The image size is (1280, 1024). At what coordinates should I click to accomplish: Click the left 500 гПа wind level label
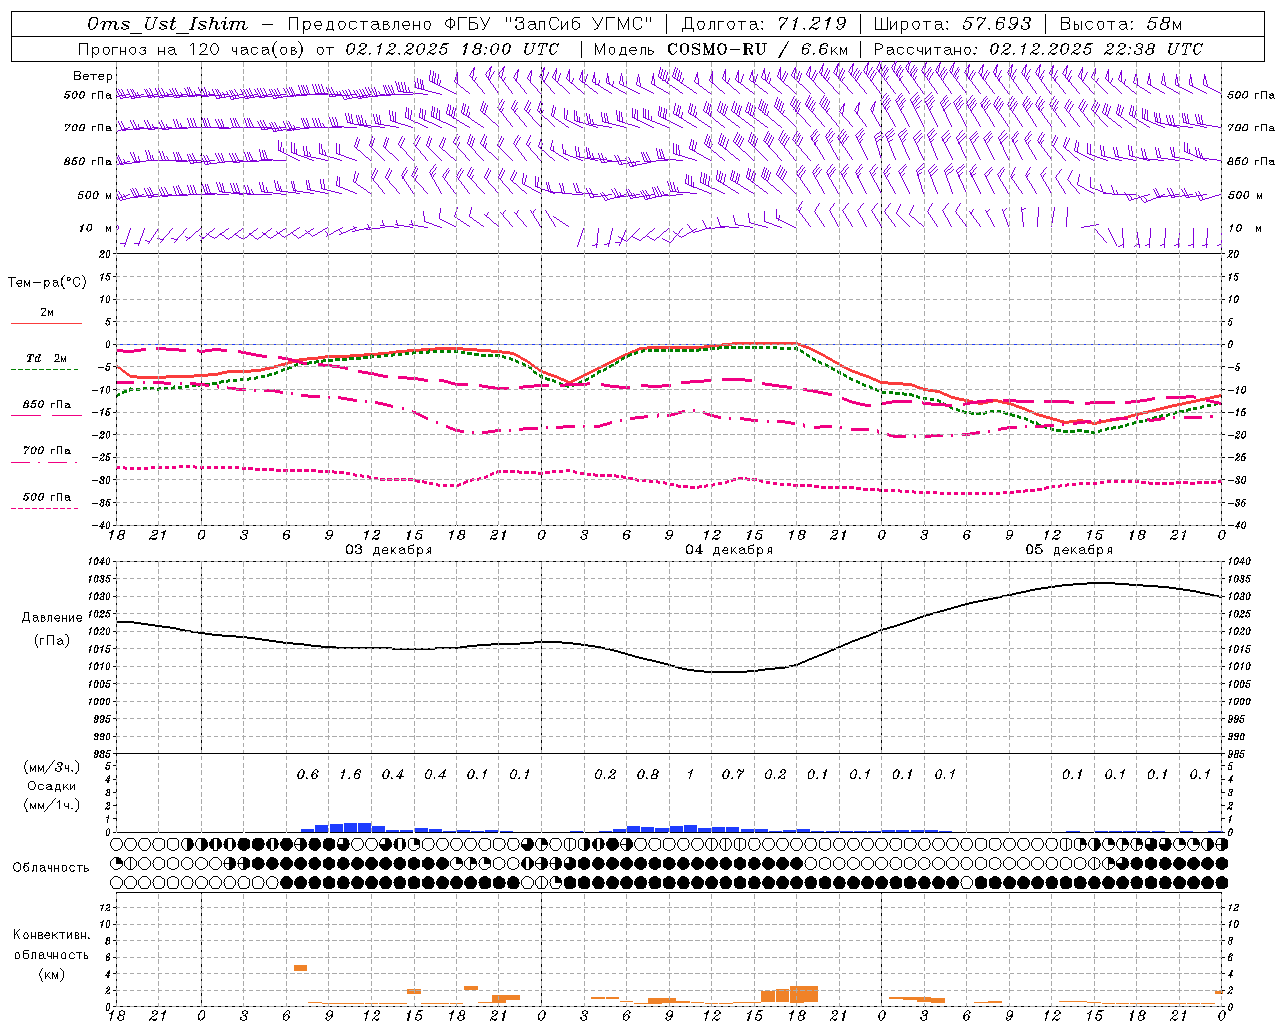[88, 95]
